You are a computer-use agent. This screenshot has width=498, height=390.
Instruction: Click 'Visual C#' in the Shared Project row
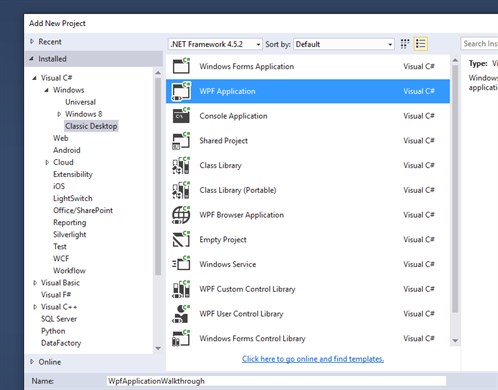tap(419, 141)
